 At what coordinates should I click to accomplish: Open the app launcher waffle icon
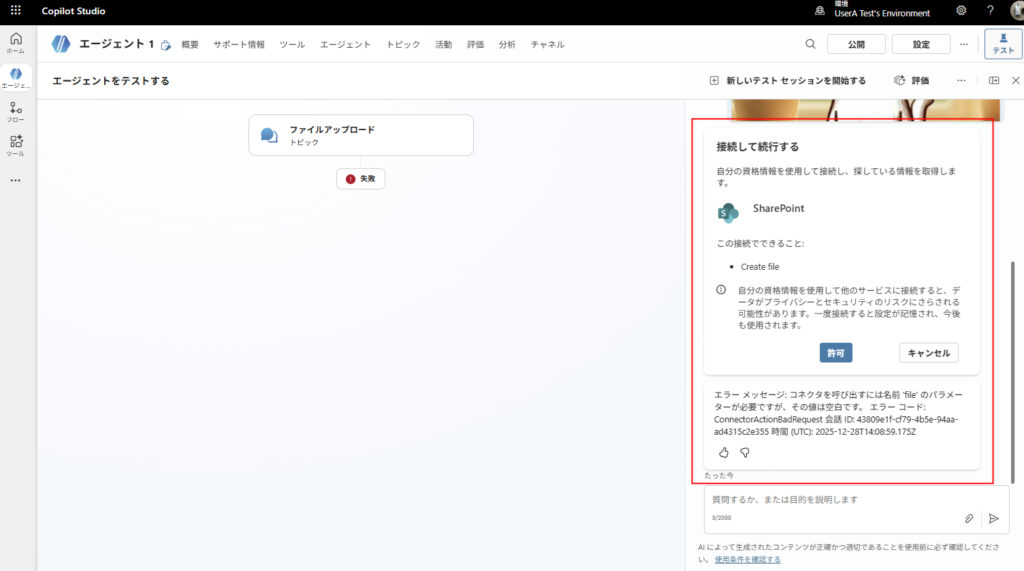tap(15, 11)
